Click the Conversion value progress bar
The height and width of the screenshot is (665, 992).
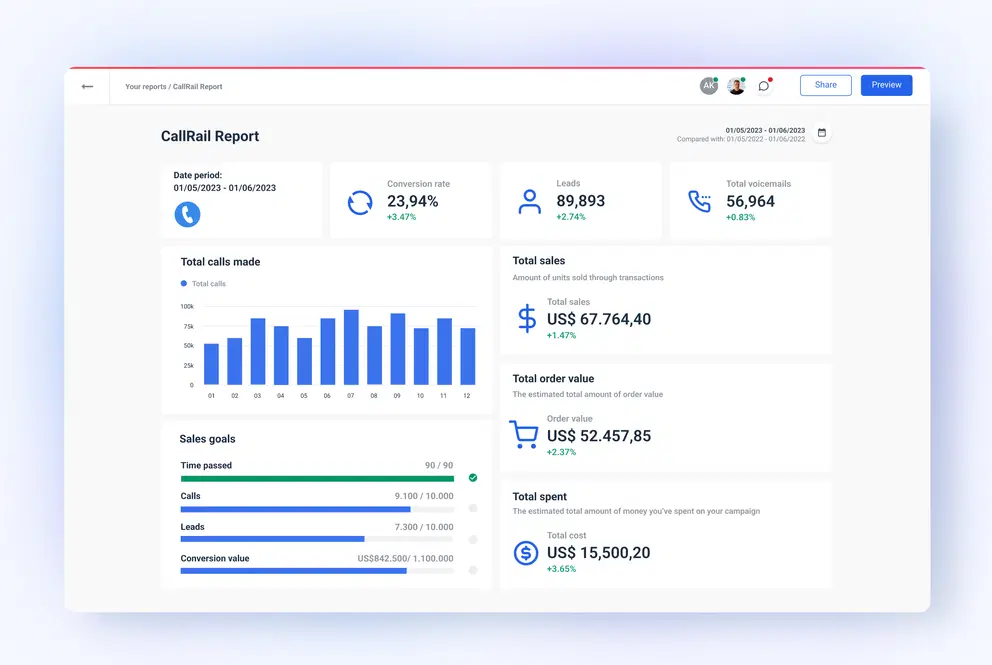tap(317, 571)
